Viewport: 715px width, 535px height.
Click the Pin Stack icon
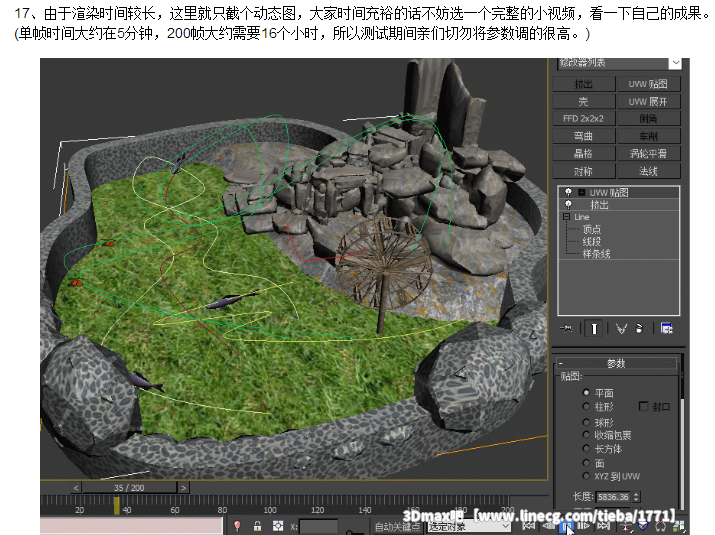pyautogui.click(x=567, y=327)
